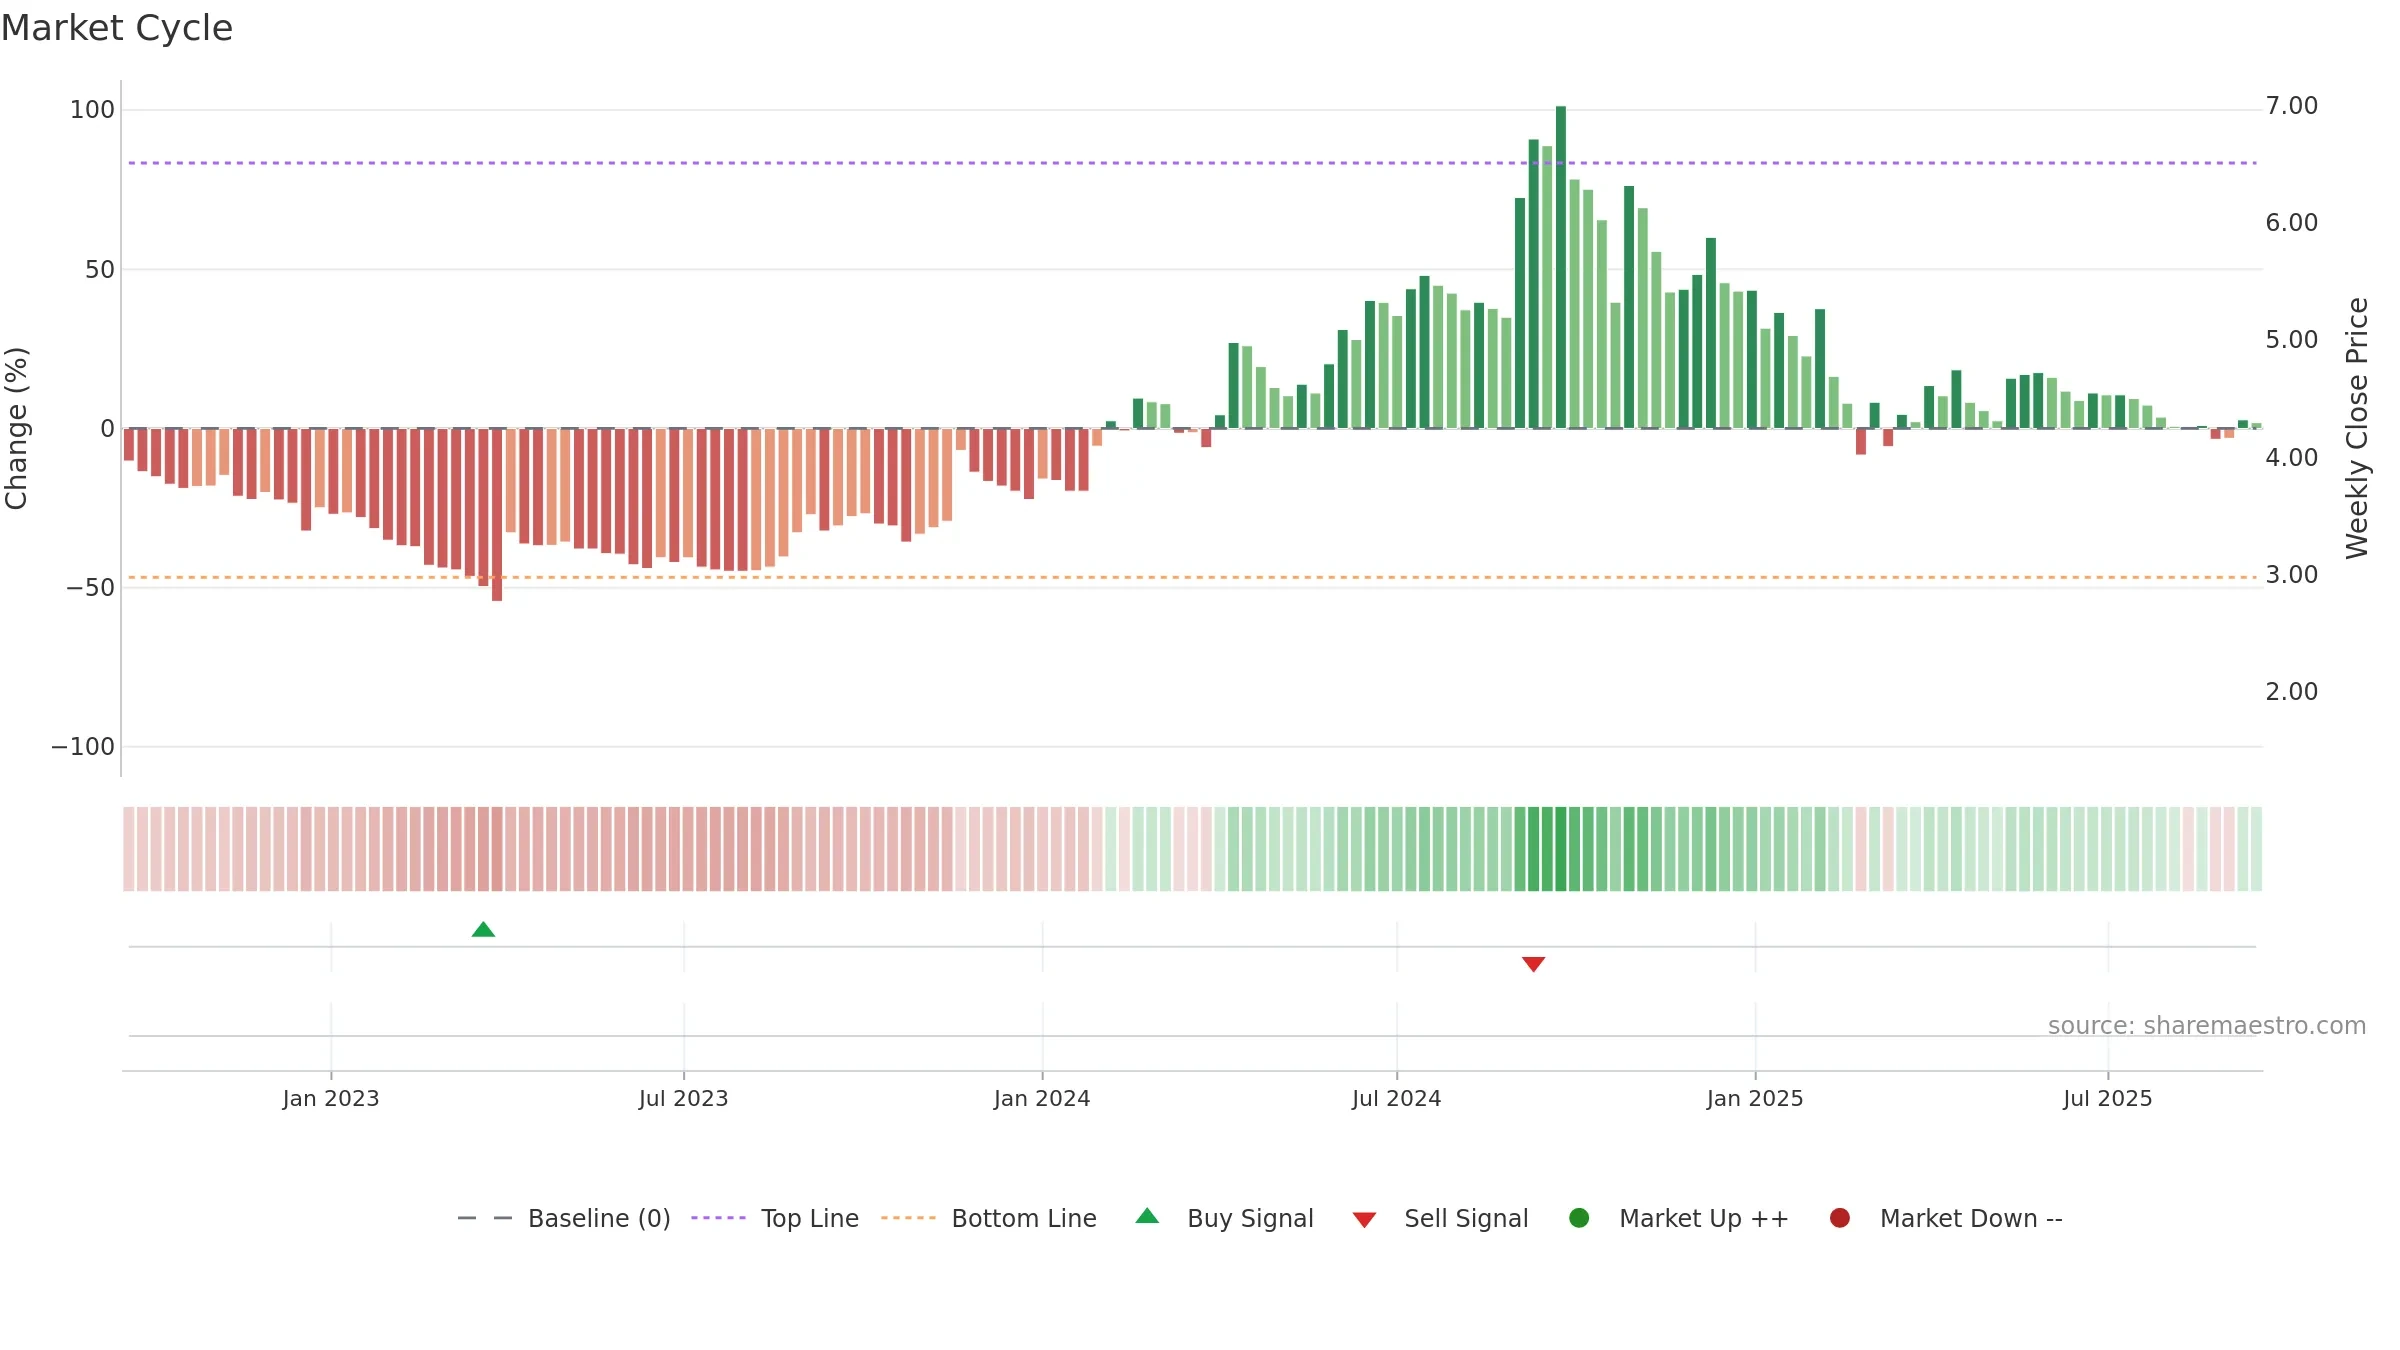This screenshot has width=2400, height=1350.
Task: Click the red triangle icon in the legend
Action: tap(1364, 1220)
